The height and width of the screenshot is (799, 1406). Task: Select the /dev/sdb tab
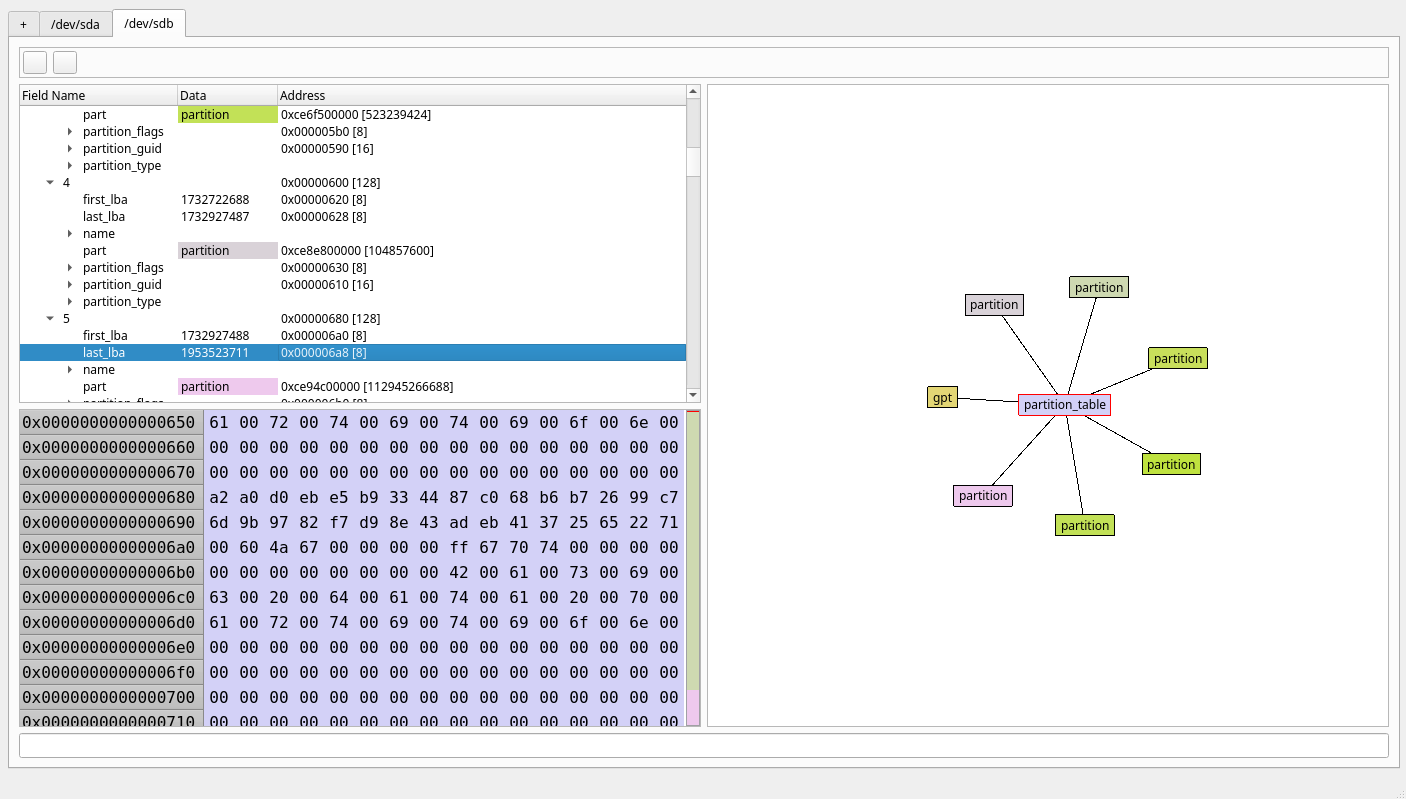[x=149, y=23]
